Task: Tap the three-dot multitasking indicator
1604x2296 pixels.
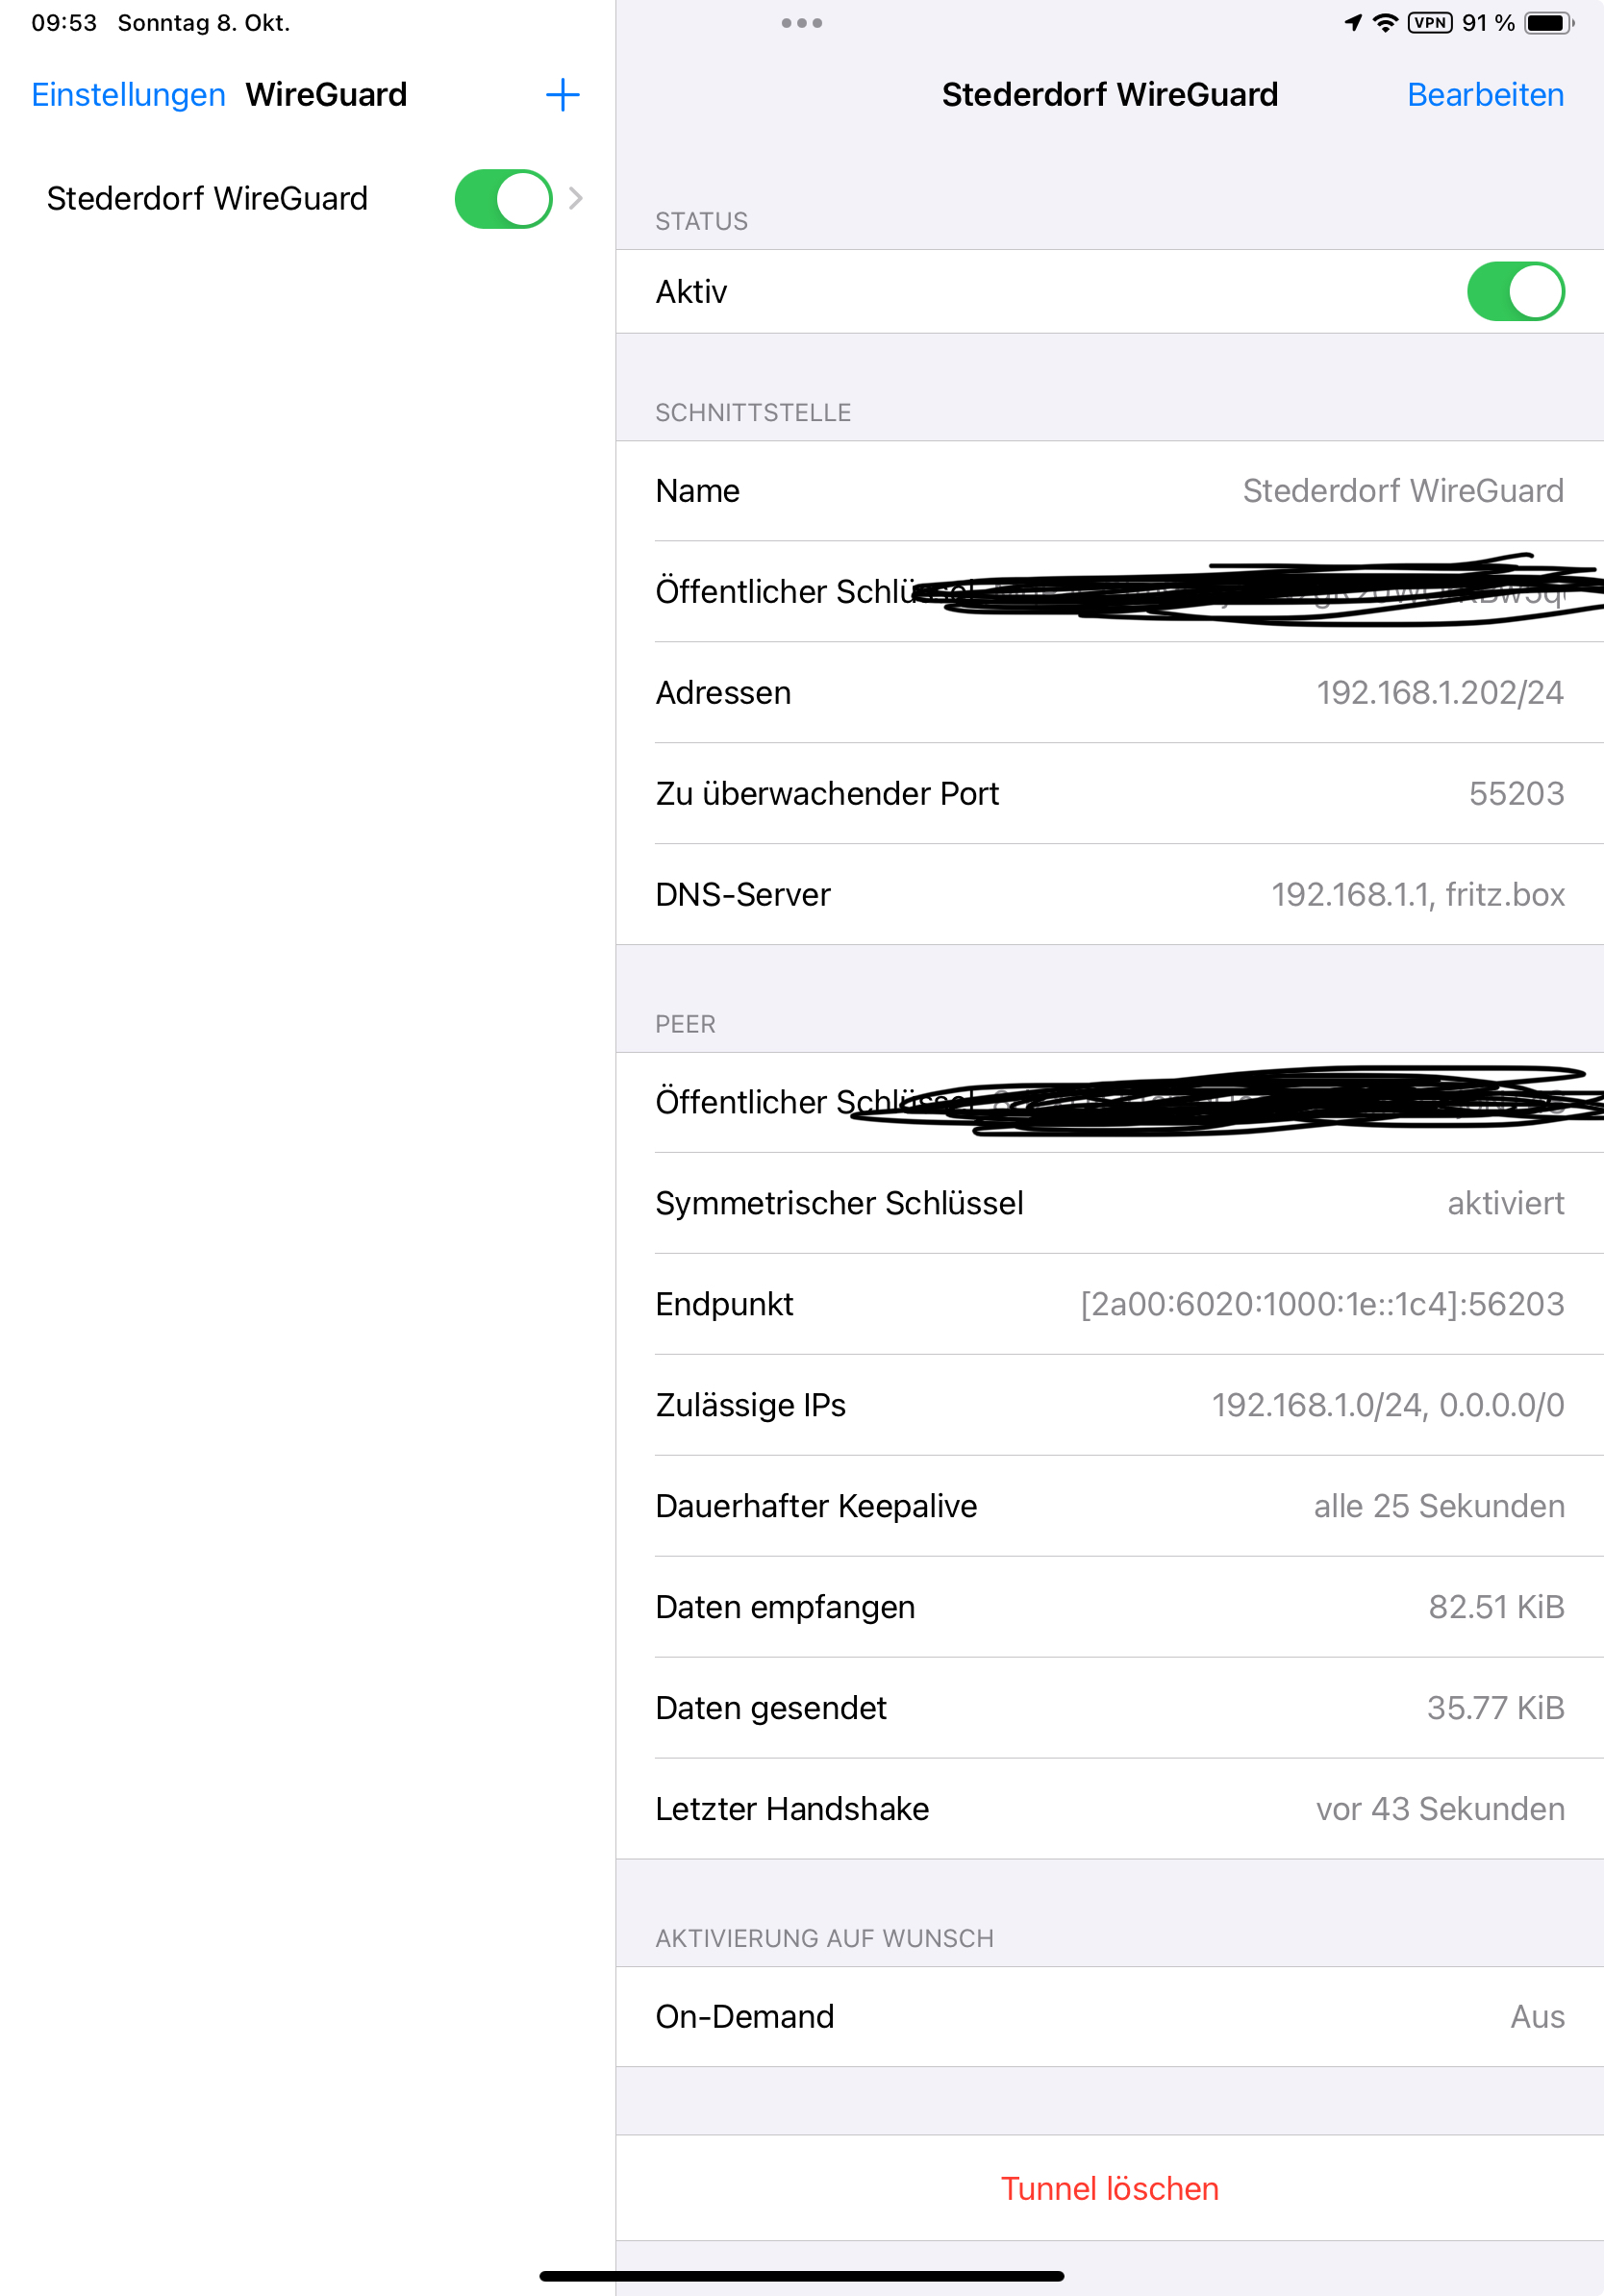Action: (802, 23)
